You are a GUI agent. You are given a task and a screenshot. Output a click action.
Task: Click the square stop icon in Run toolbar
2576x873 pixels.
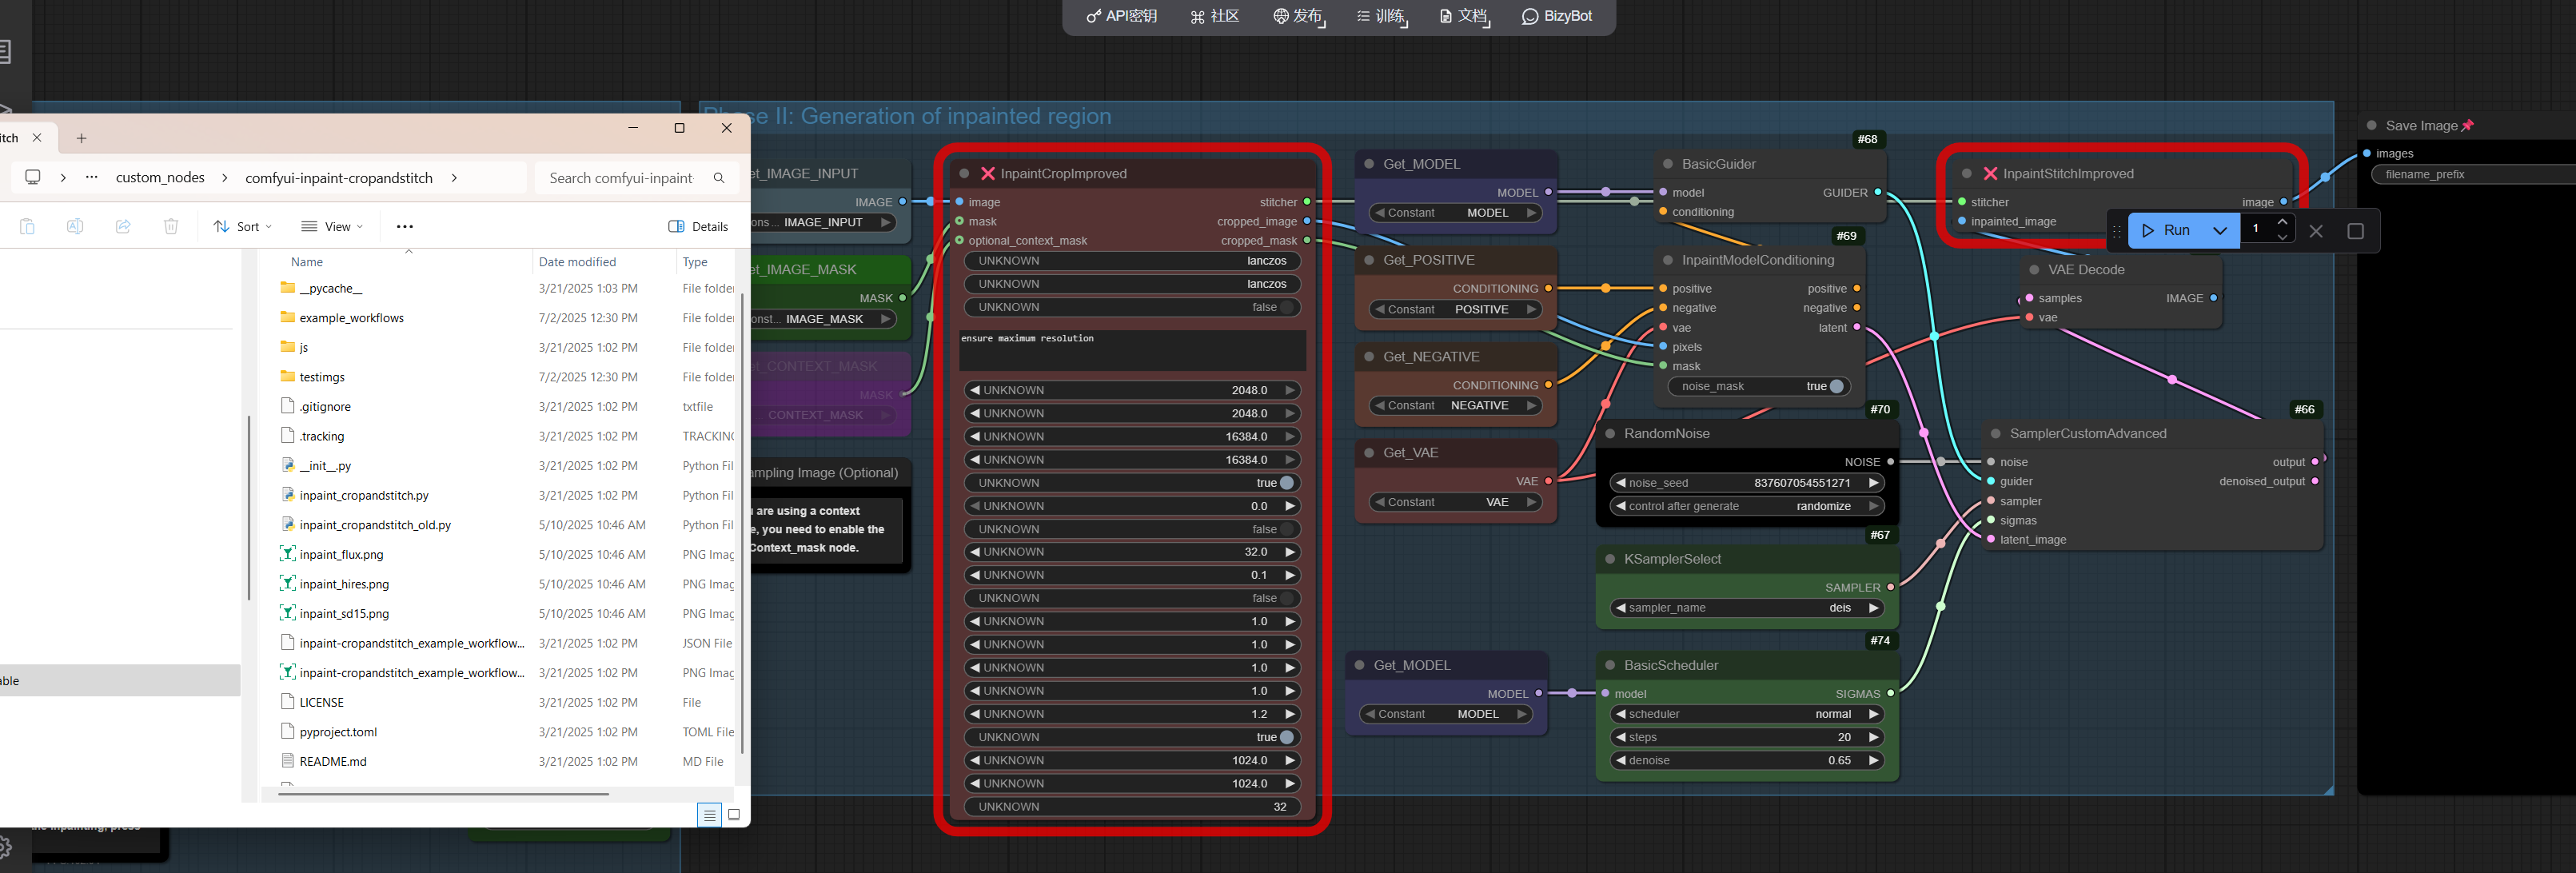[2355, 231]
